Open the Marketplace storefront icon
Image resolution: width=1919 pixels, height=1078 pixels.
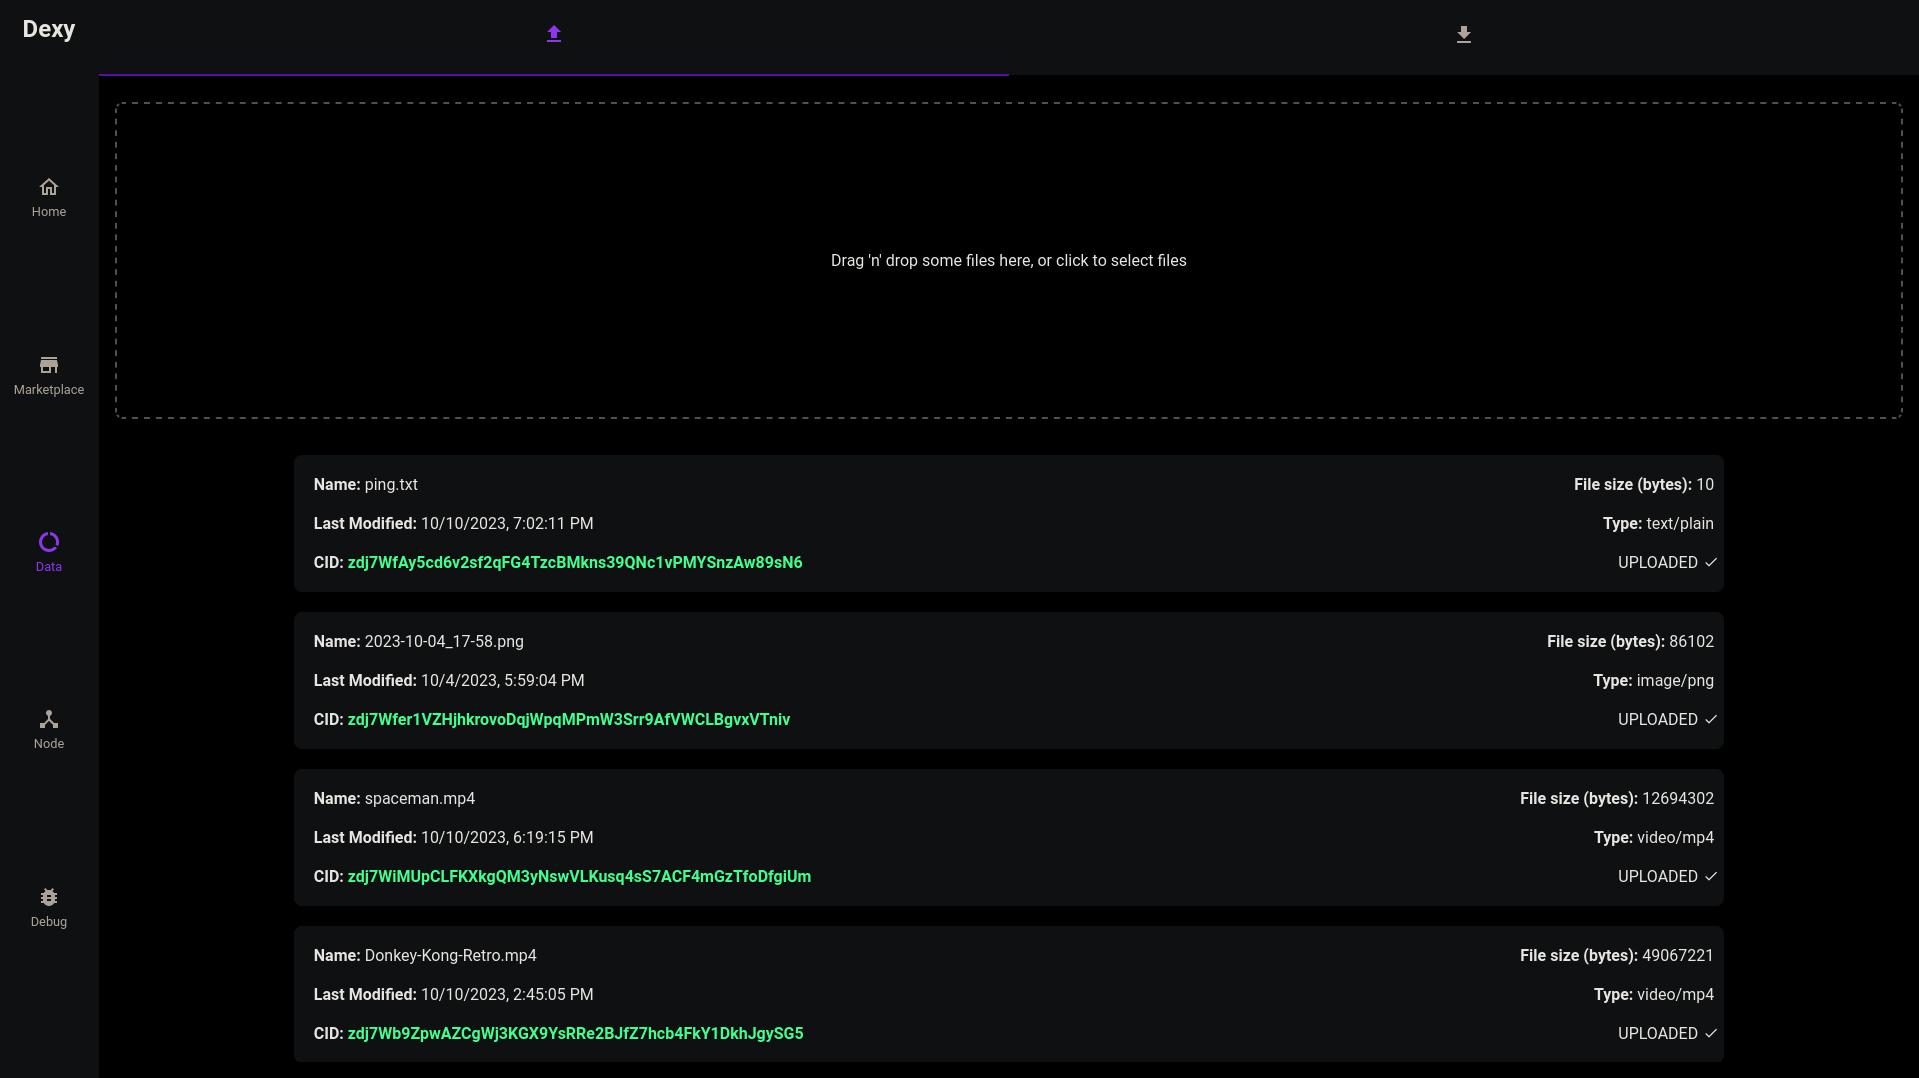[x=48, y=365]
